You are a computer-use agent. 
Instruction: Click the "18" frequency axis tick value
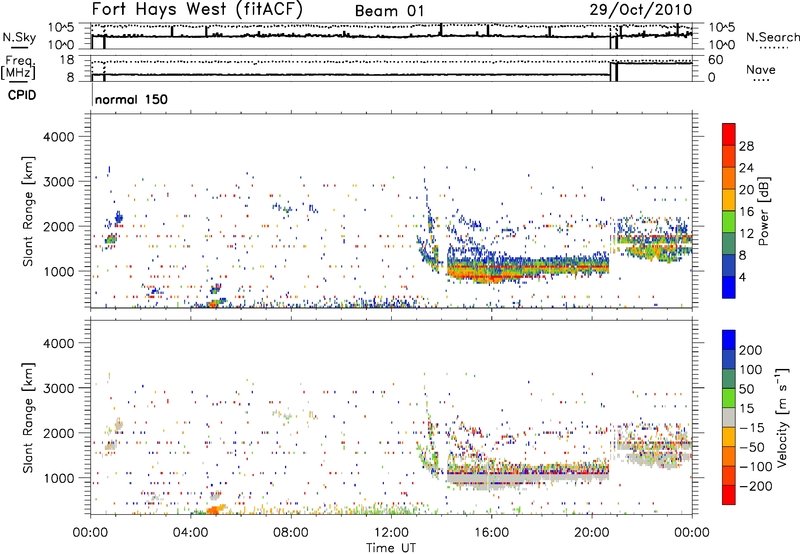point(66,60)
